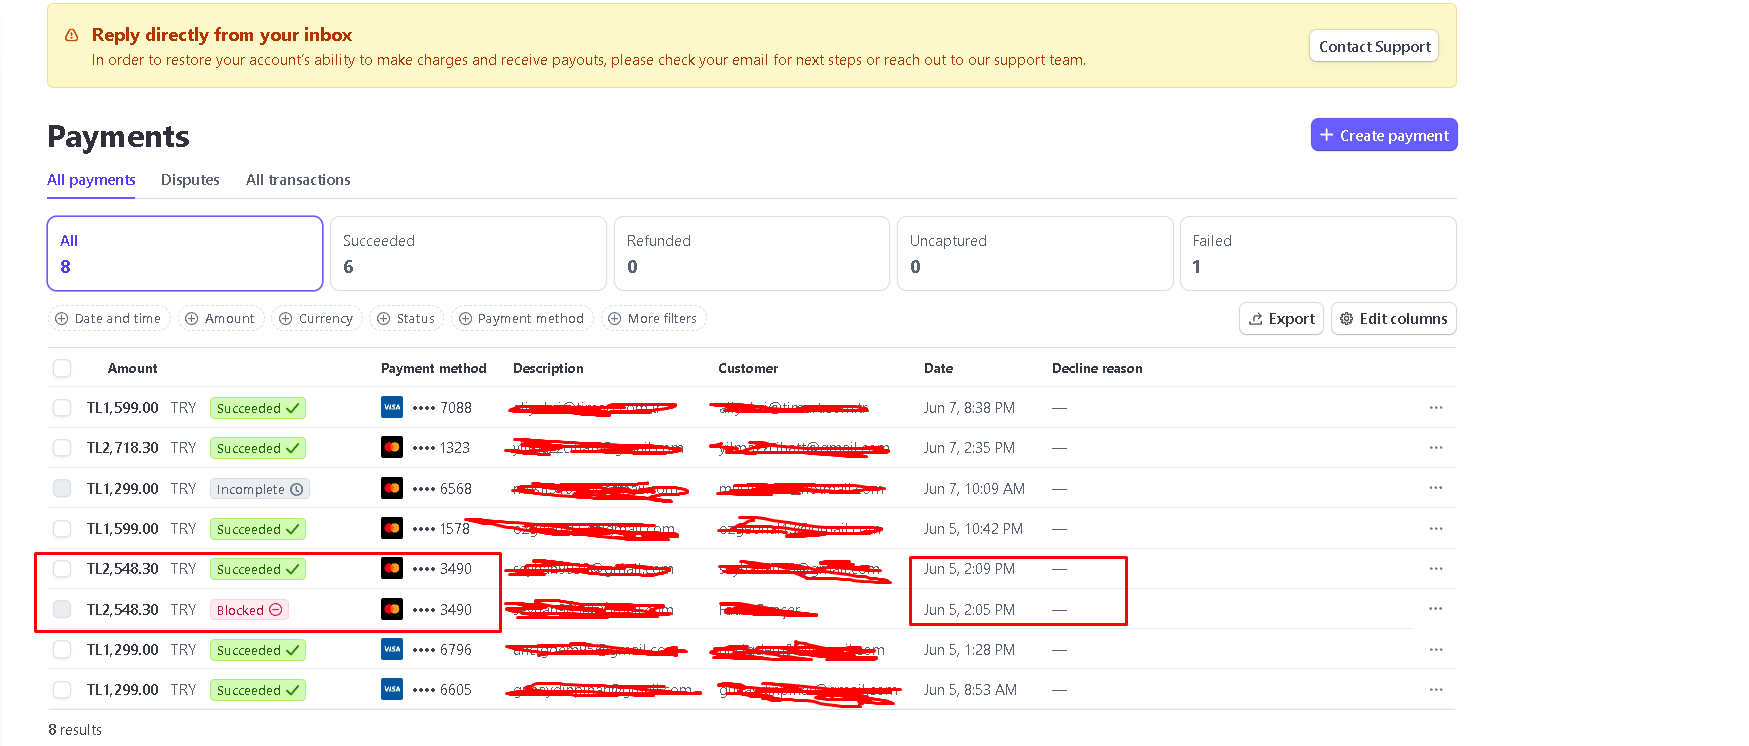Click the Mastercard icon for card 1323

[392, 447]
